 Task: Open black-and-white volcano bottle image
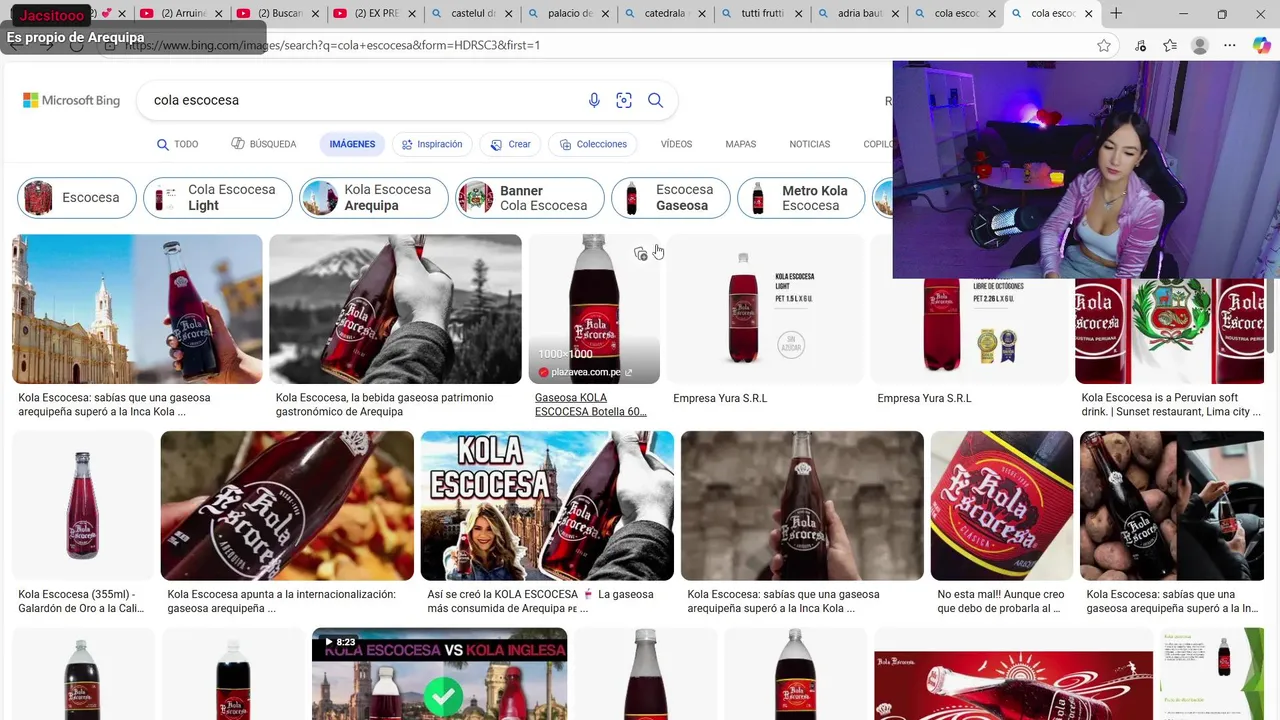[395, 309]
